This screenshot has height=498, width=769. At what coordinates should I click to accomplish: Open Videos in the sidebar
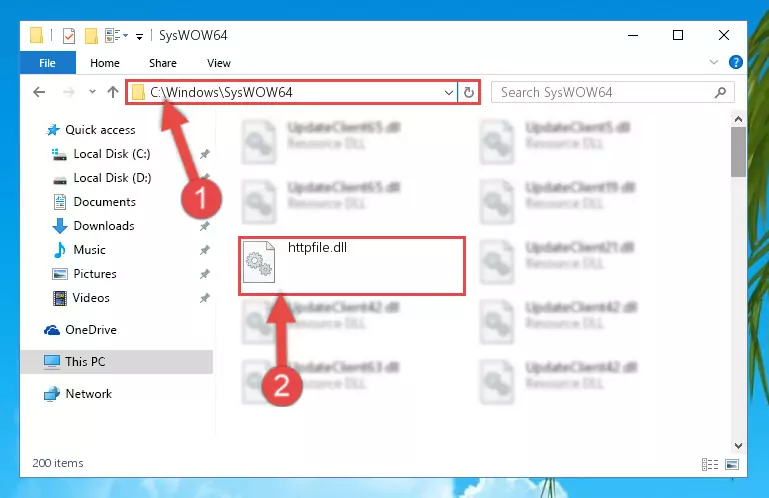pyautogui.click(x=91, y=298)
